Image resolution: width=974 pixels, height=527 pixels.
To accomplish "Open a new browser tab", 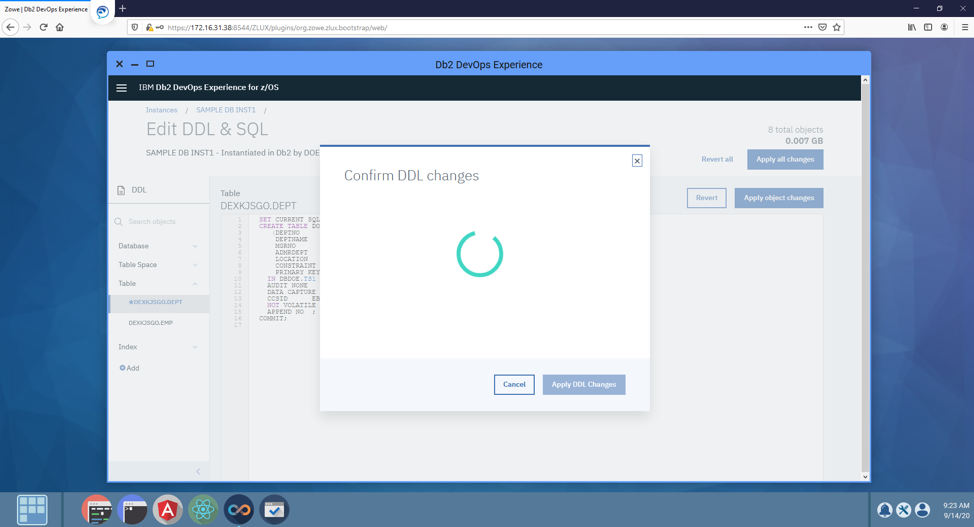I will [x=122, y=9].
